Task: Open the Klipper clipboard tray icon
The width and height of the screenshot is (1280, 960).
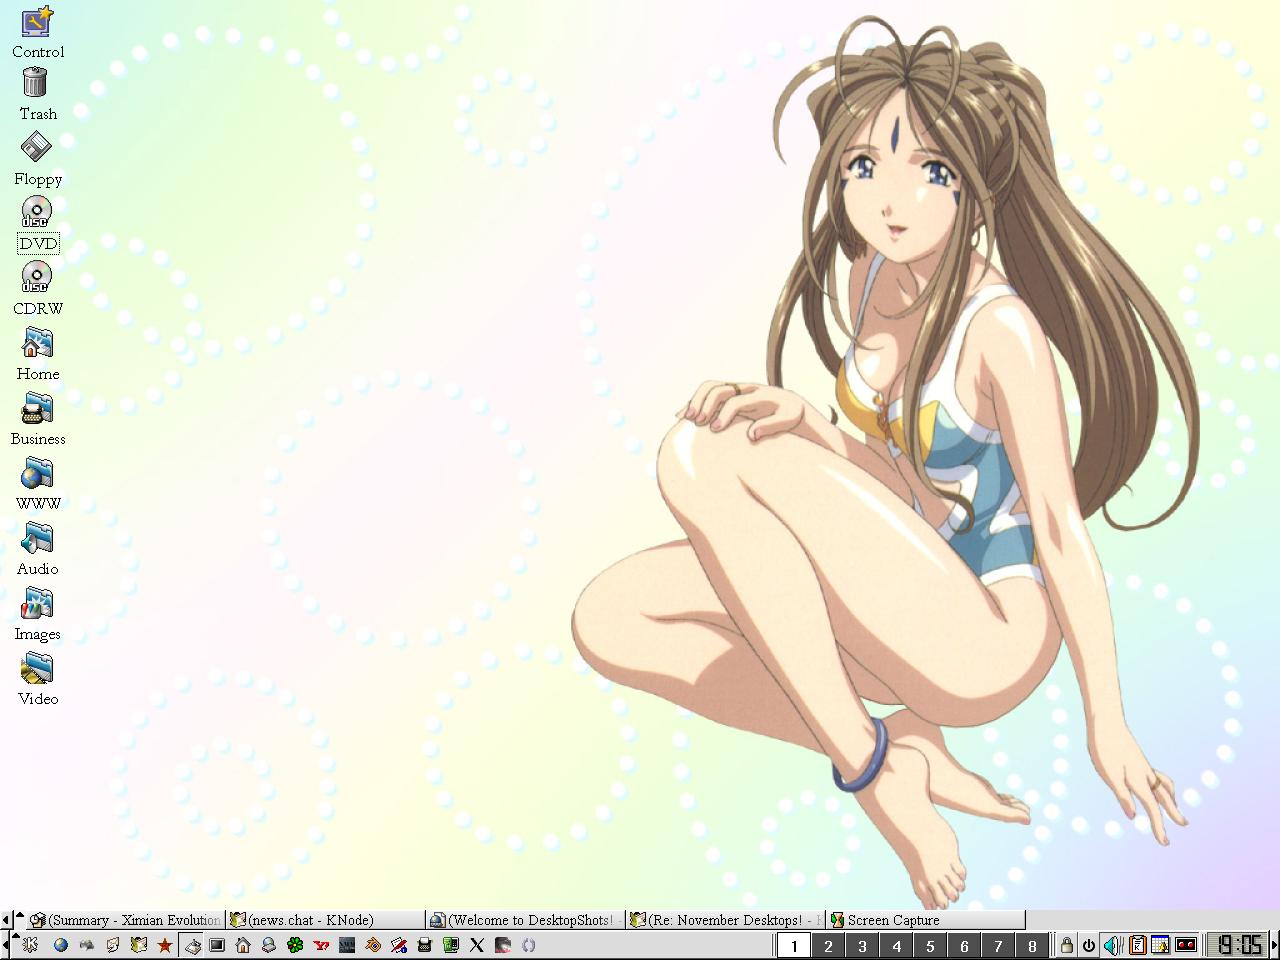Action: (x=1137, y=945)
